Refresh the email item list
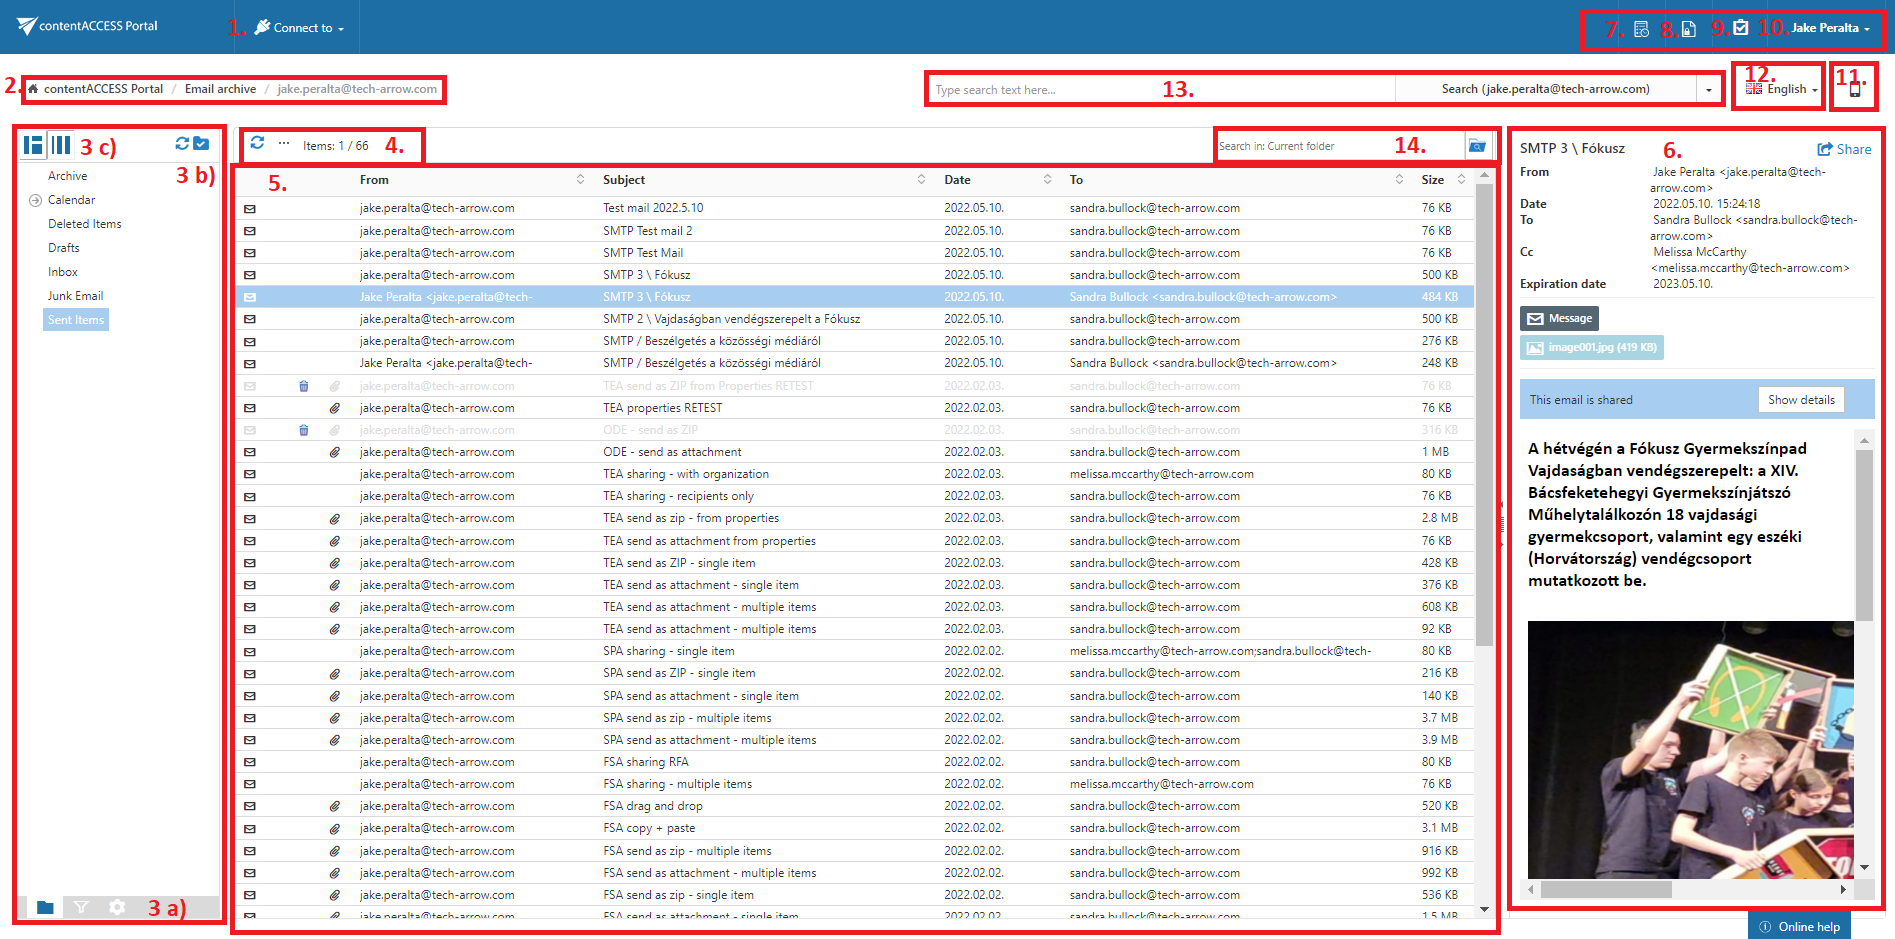The width and height of the screenshot is (1895, 939). [257, 143]
